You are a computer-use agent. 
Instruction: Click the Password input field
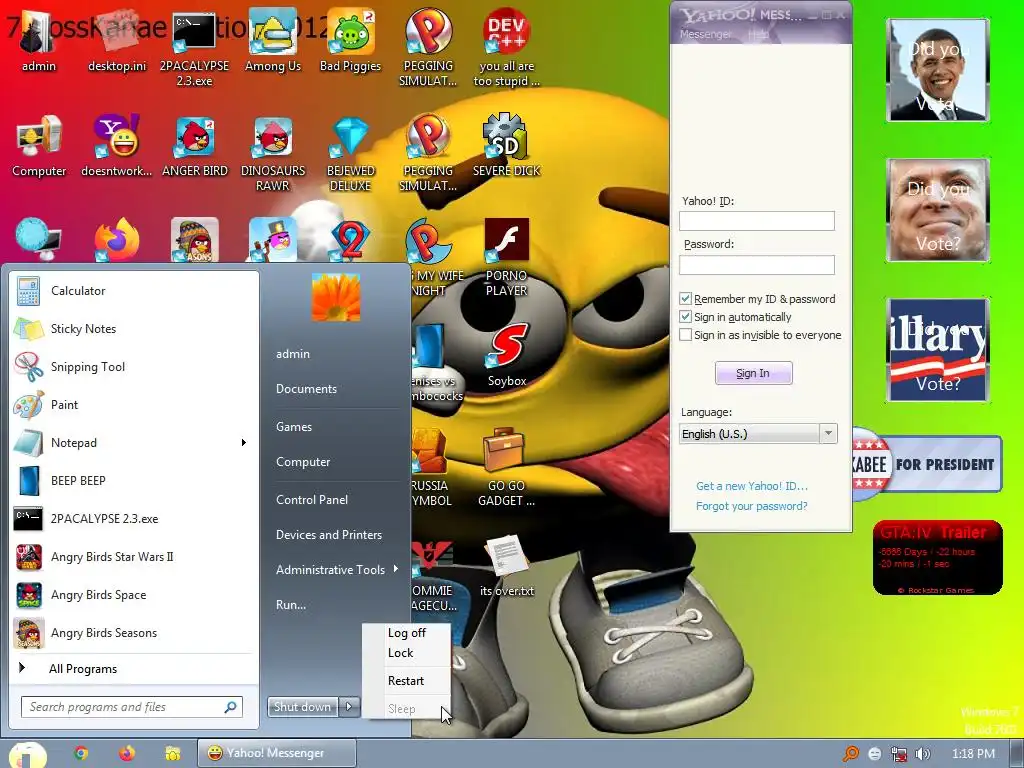757,264
